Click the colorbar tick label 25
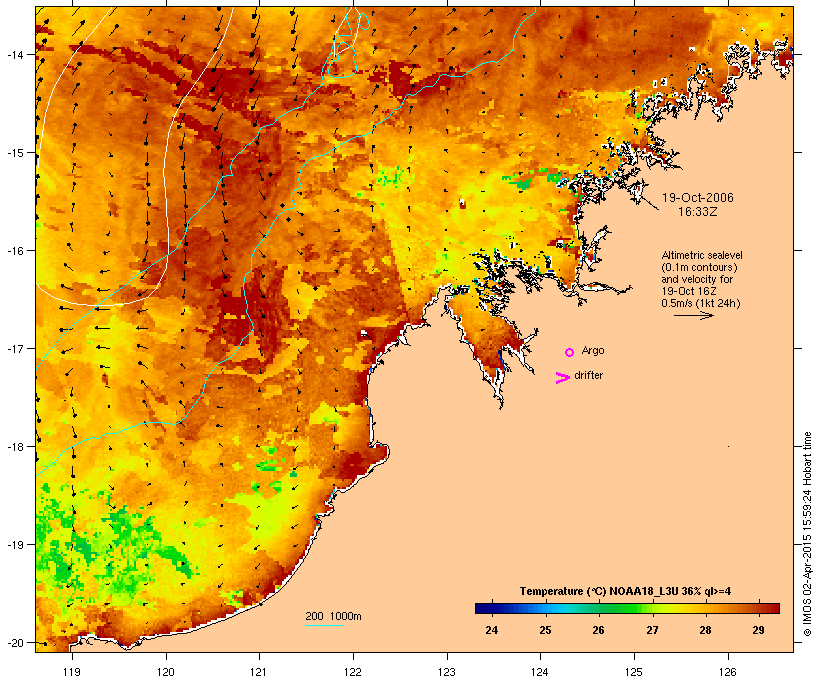Image resolution: width=820 pixels, height=680 pixels. click(545, 630)
